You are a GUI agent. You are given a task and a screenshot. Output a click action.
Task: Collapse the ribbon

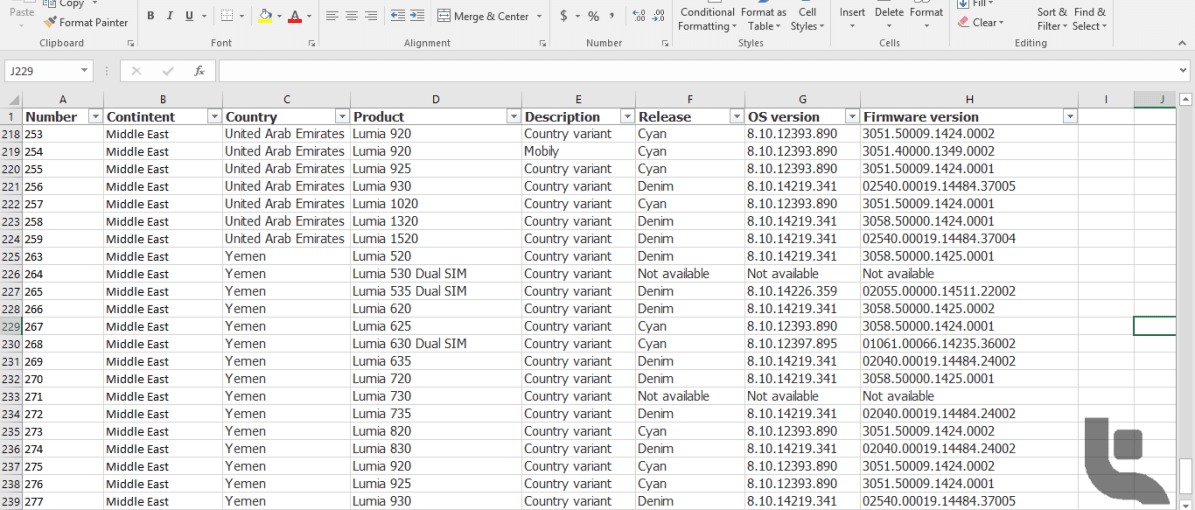(1184, 44)
